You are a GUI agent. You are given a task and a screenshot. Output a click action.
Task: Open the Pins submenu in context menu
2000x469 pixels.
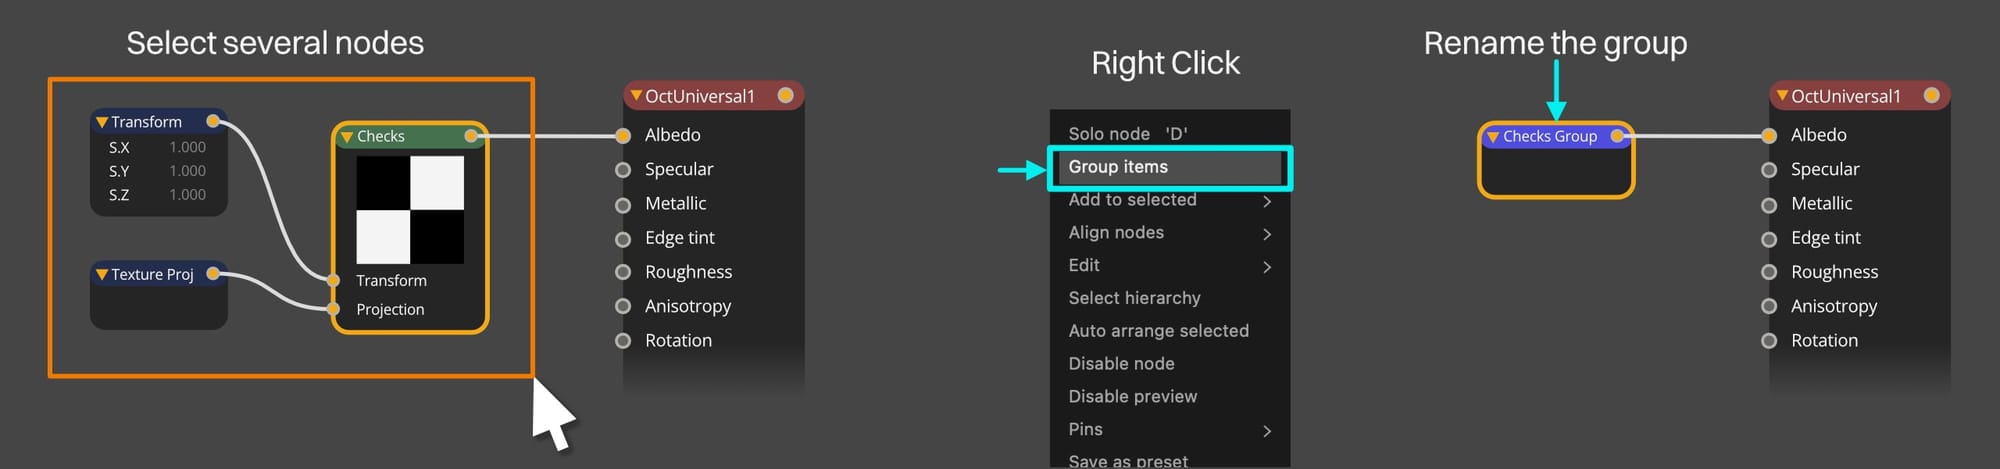(x=1170, y=430)
